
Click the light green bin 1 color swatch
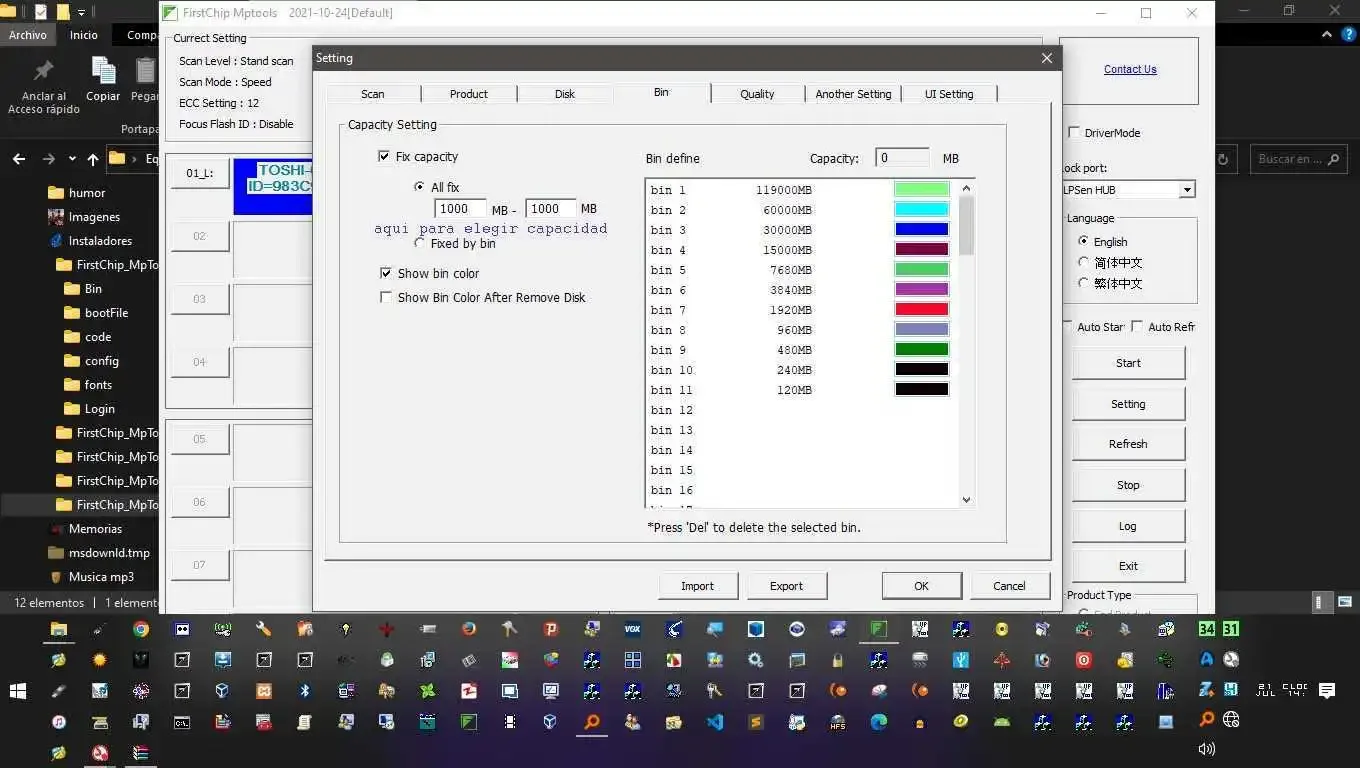point(921,189)
